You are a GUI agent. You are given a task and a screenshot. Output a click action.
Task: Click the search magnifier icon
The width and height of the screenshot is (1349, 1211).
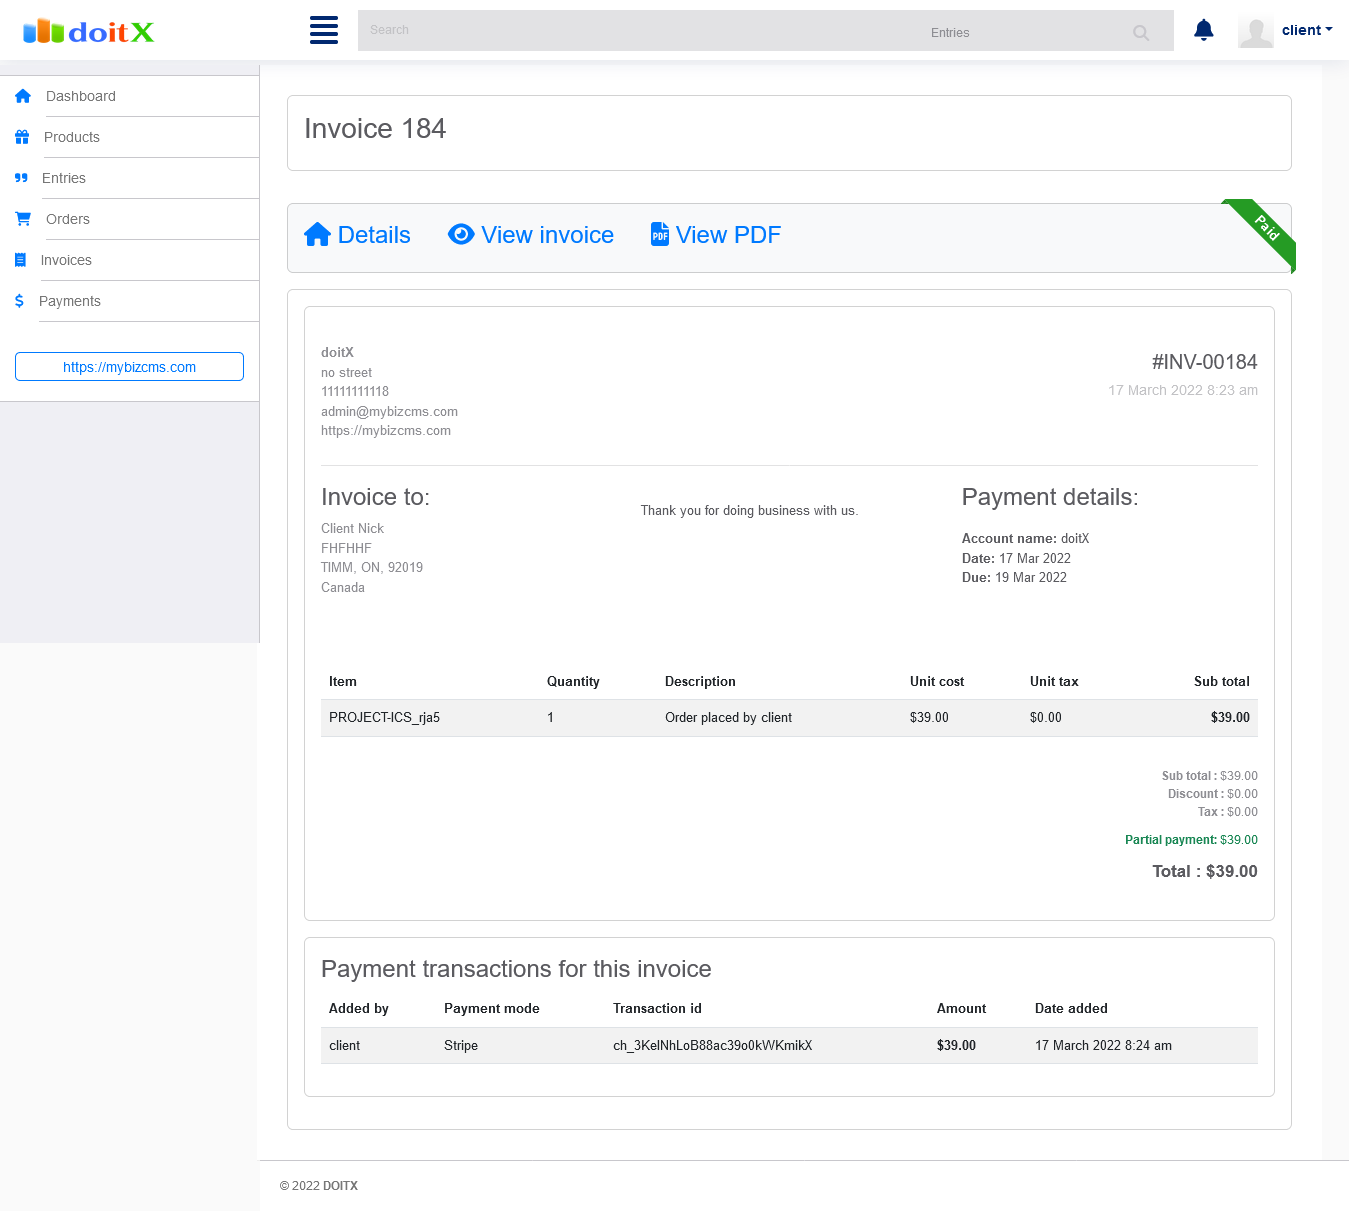(x=1140, y=32)
